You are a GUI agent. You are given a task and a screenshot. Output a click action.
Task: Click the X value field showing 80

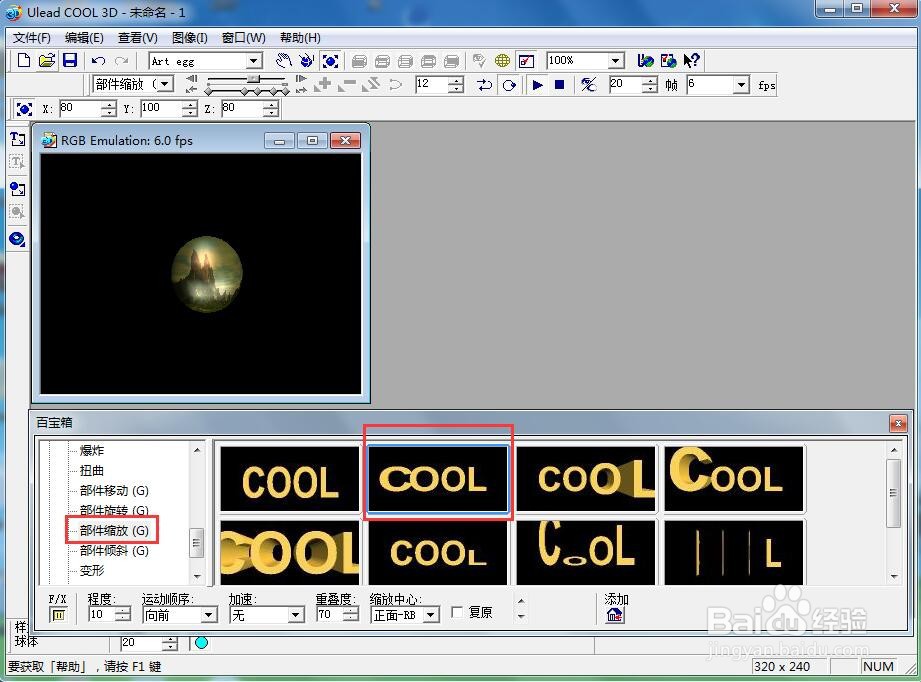click(x=80, y=109)
